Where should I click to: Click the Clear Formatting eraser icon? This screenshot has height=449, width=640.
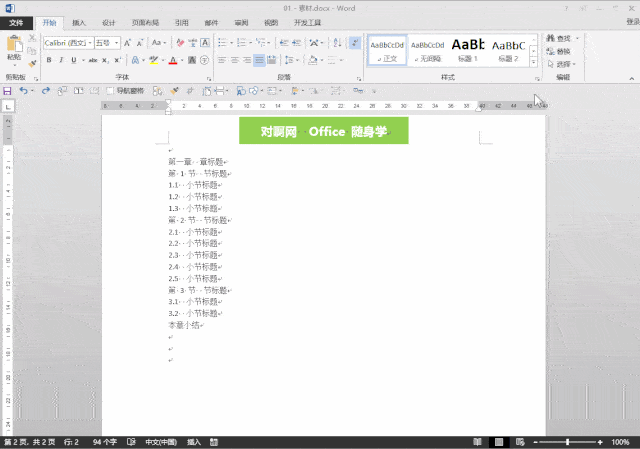(180, 43)
